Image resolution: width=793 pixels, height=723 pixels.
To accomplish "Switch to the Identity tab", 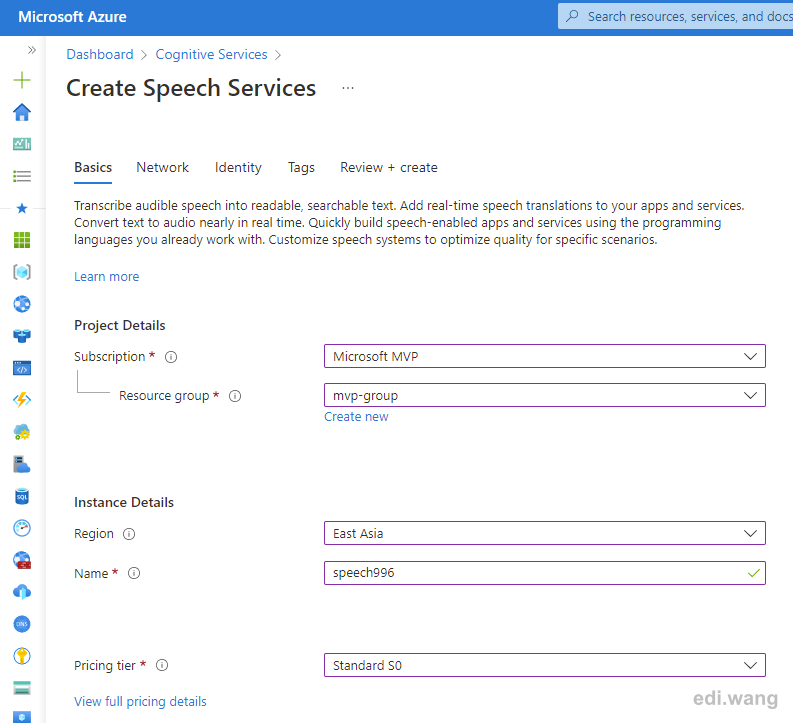I will tap(238, 167).
